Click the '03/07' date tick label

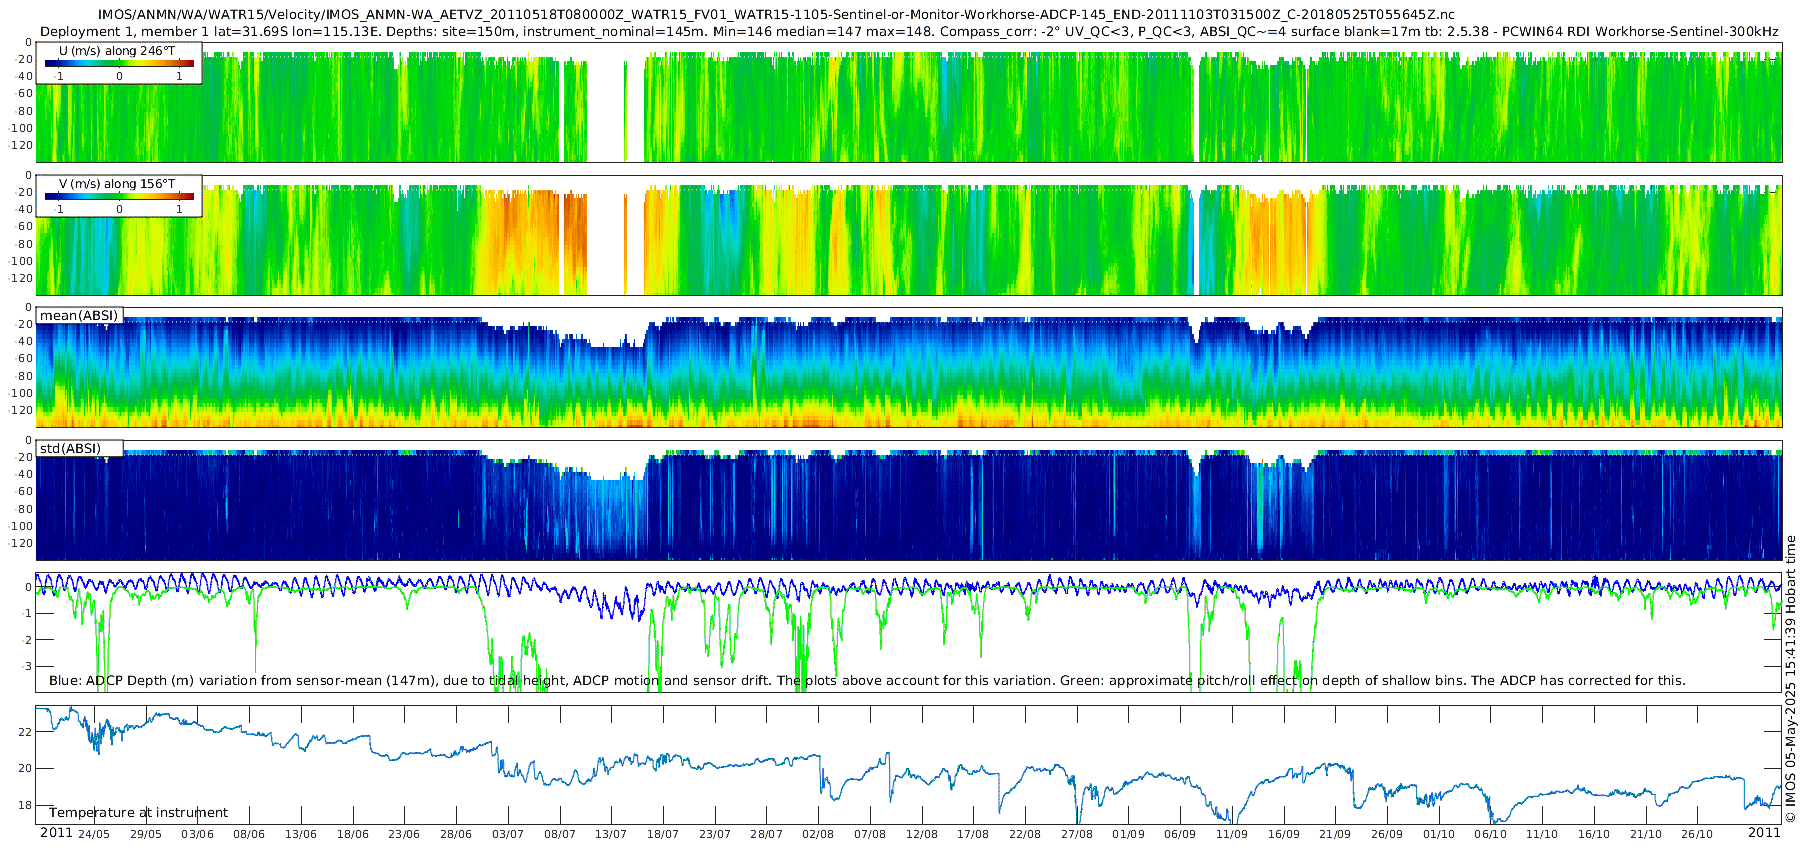[508, 834]
